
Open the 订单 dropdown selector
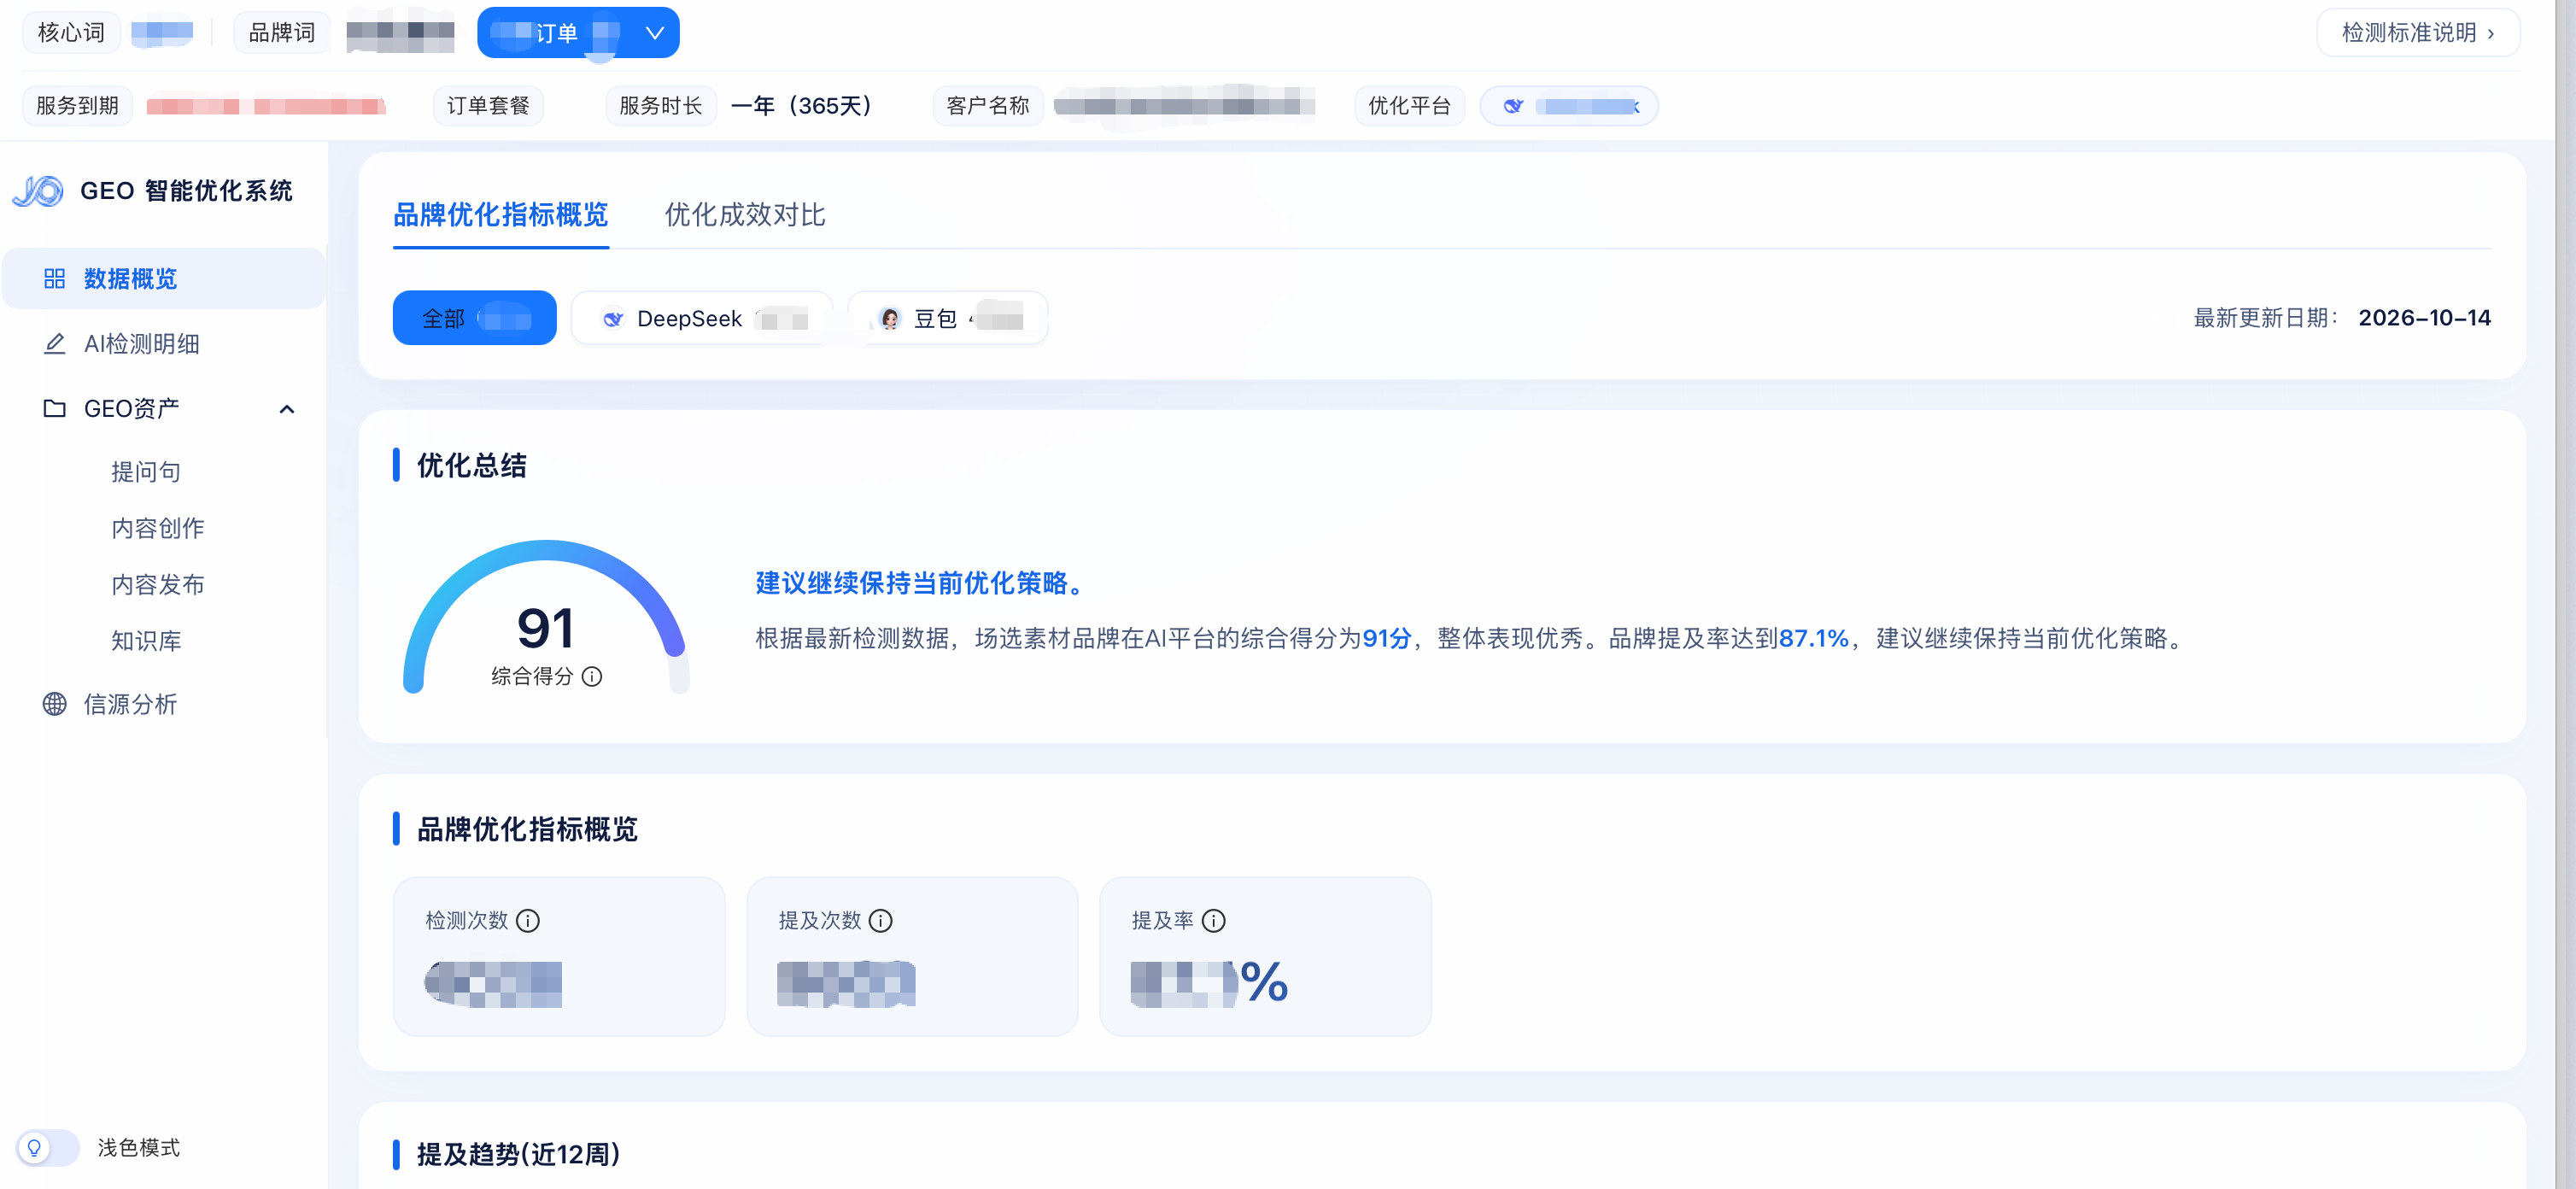click(x=578, y=33)
